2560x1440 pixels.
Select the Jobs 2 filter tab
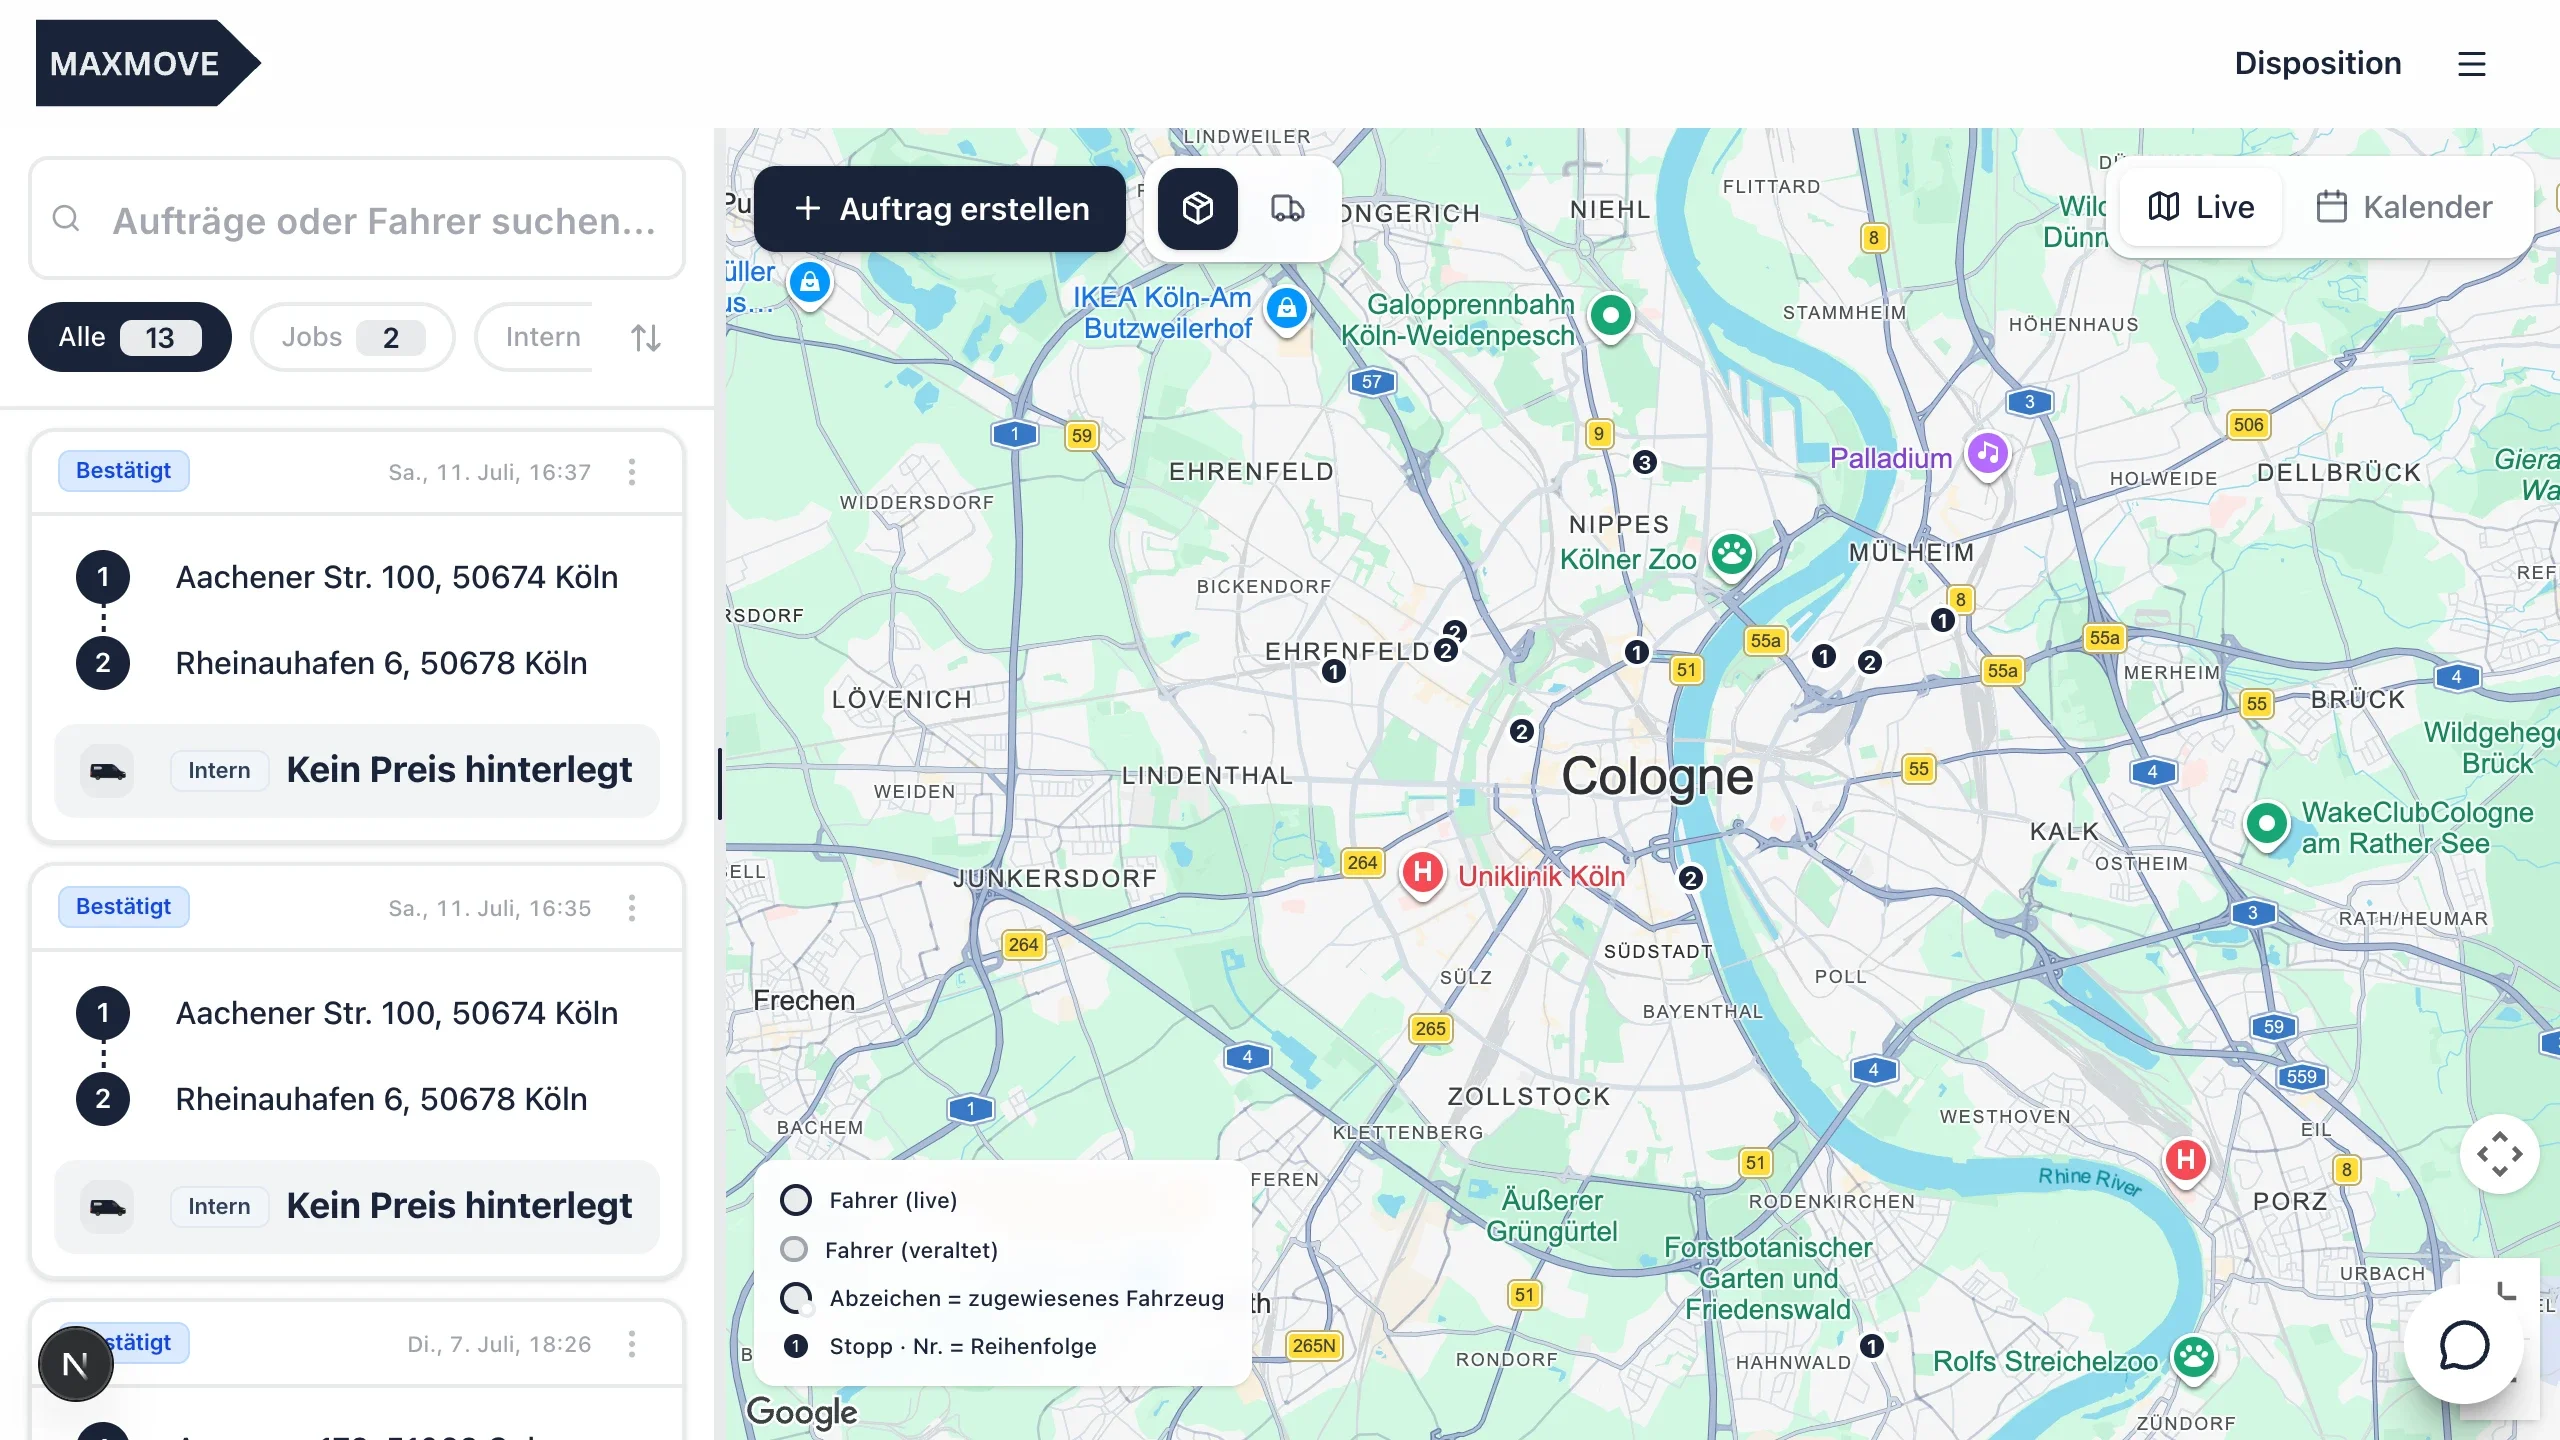(353, 337)
